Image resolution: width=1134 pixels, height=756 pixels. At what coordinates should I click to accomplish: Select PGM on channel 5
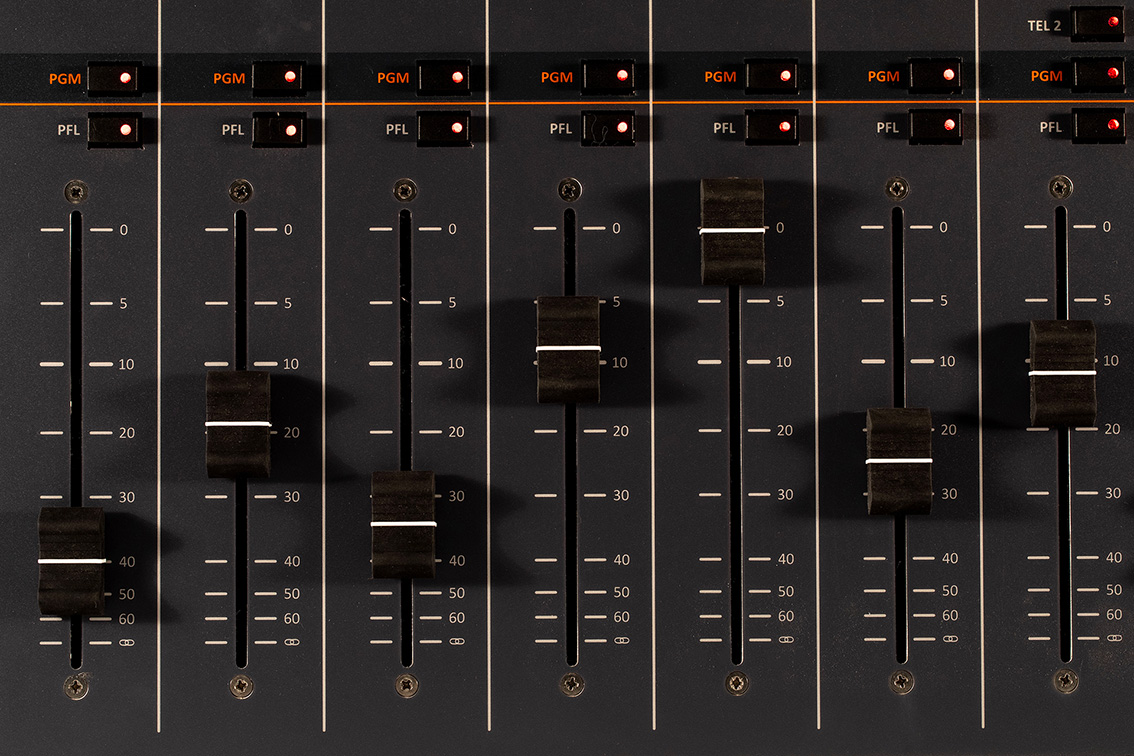click(773, 76)
